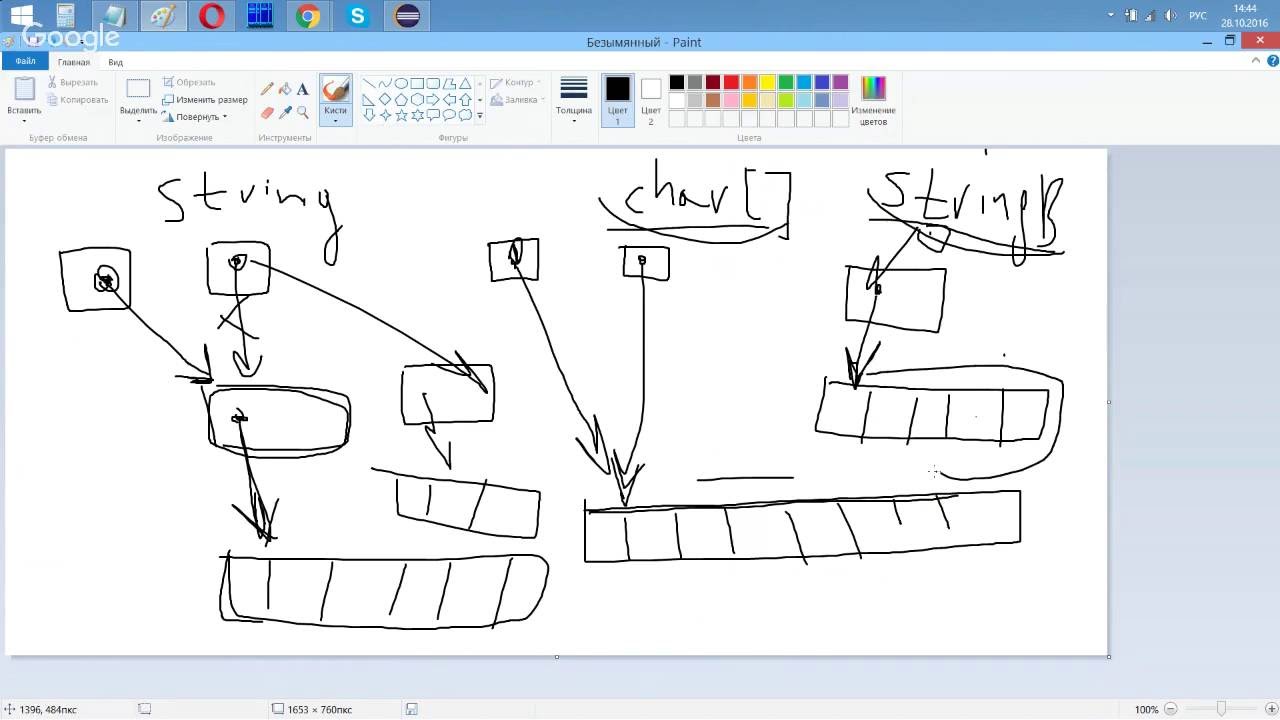Click the РУС input language indicator
The image size is (1280, 720).
coord(1197,16)
